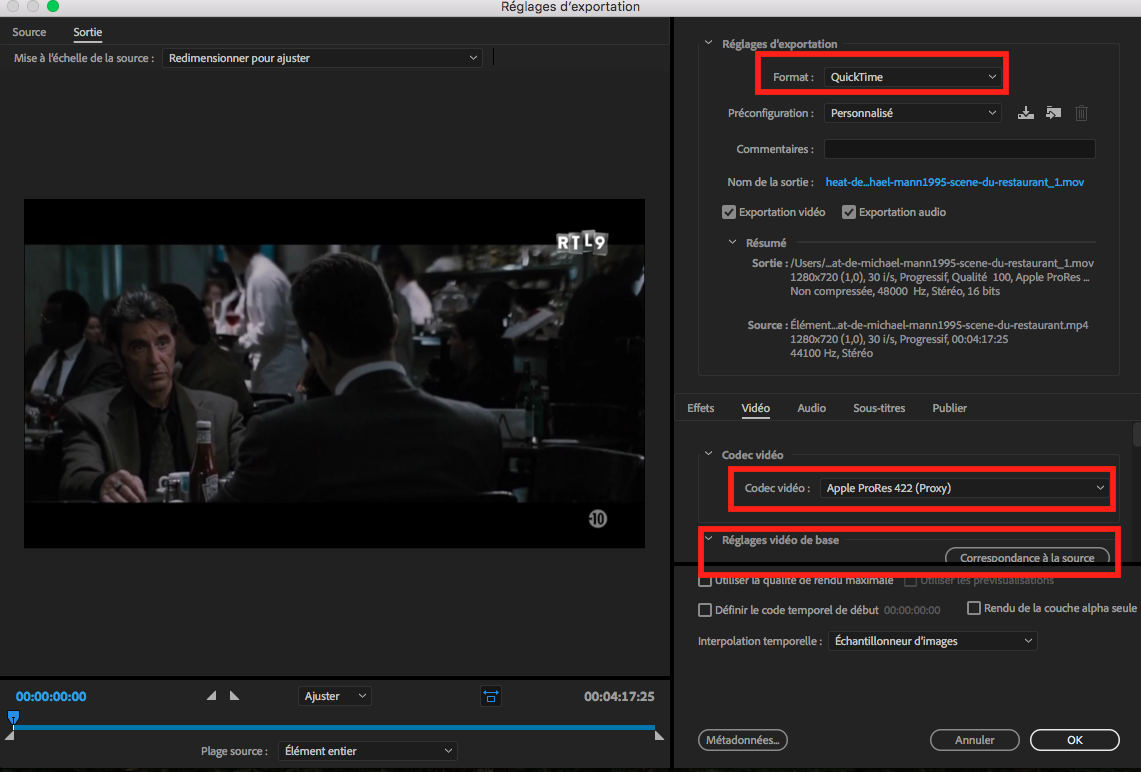Click the green macOS fullscreen button
The height and width of the screenshot is (772, 1141).
52,7
